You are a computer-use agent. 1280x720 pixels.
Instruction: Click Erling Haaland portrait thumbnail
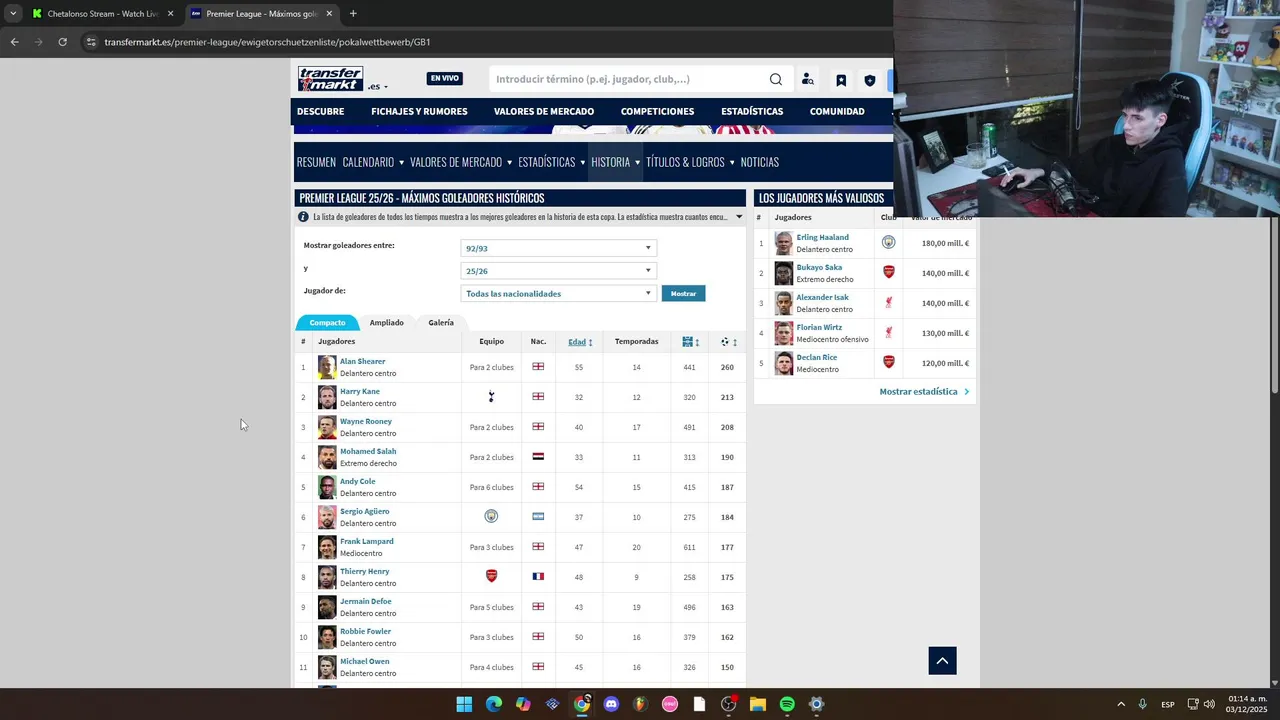[783, 243]
